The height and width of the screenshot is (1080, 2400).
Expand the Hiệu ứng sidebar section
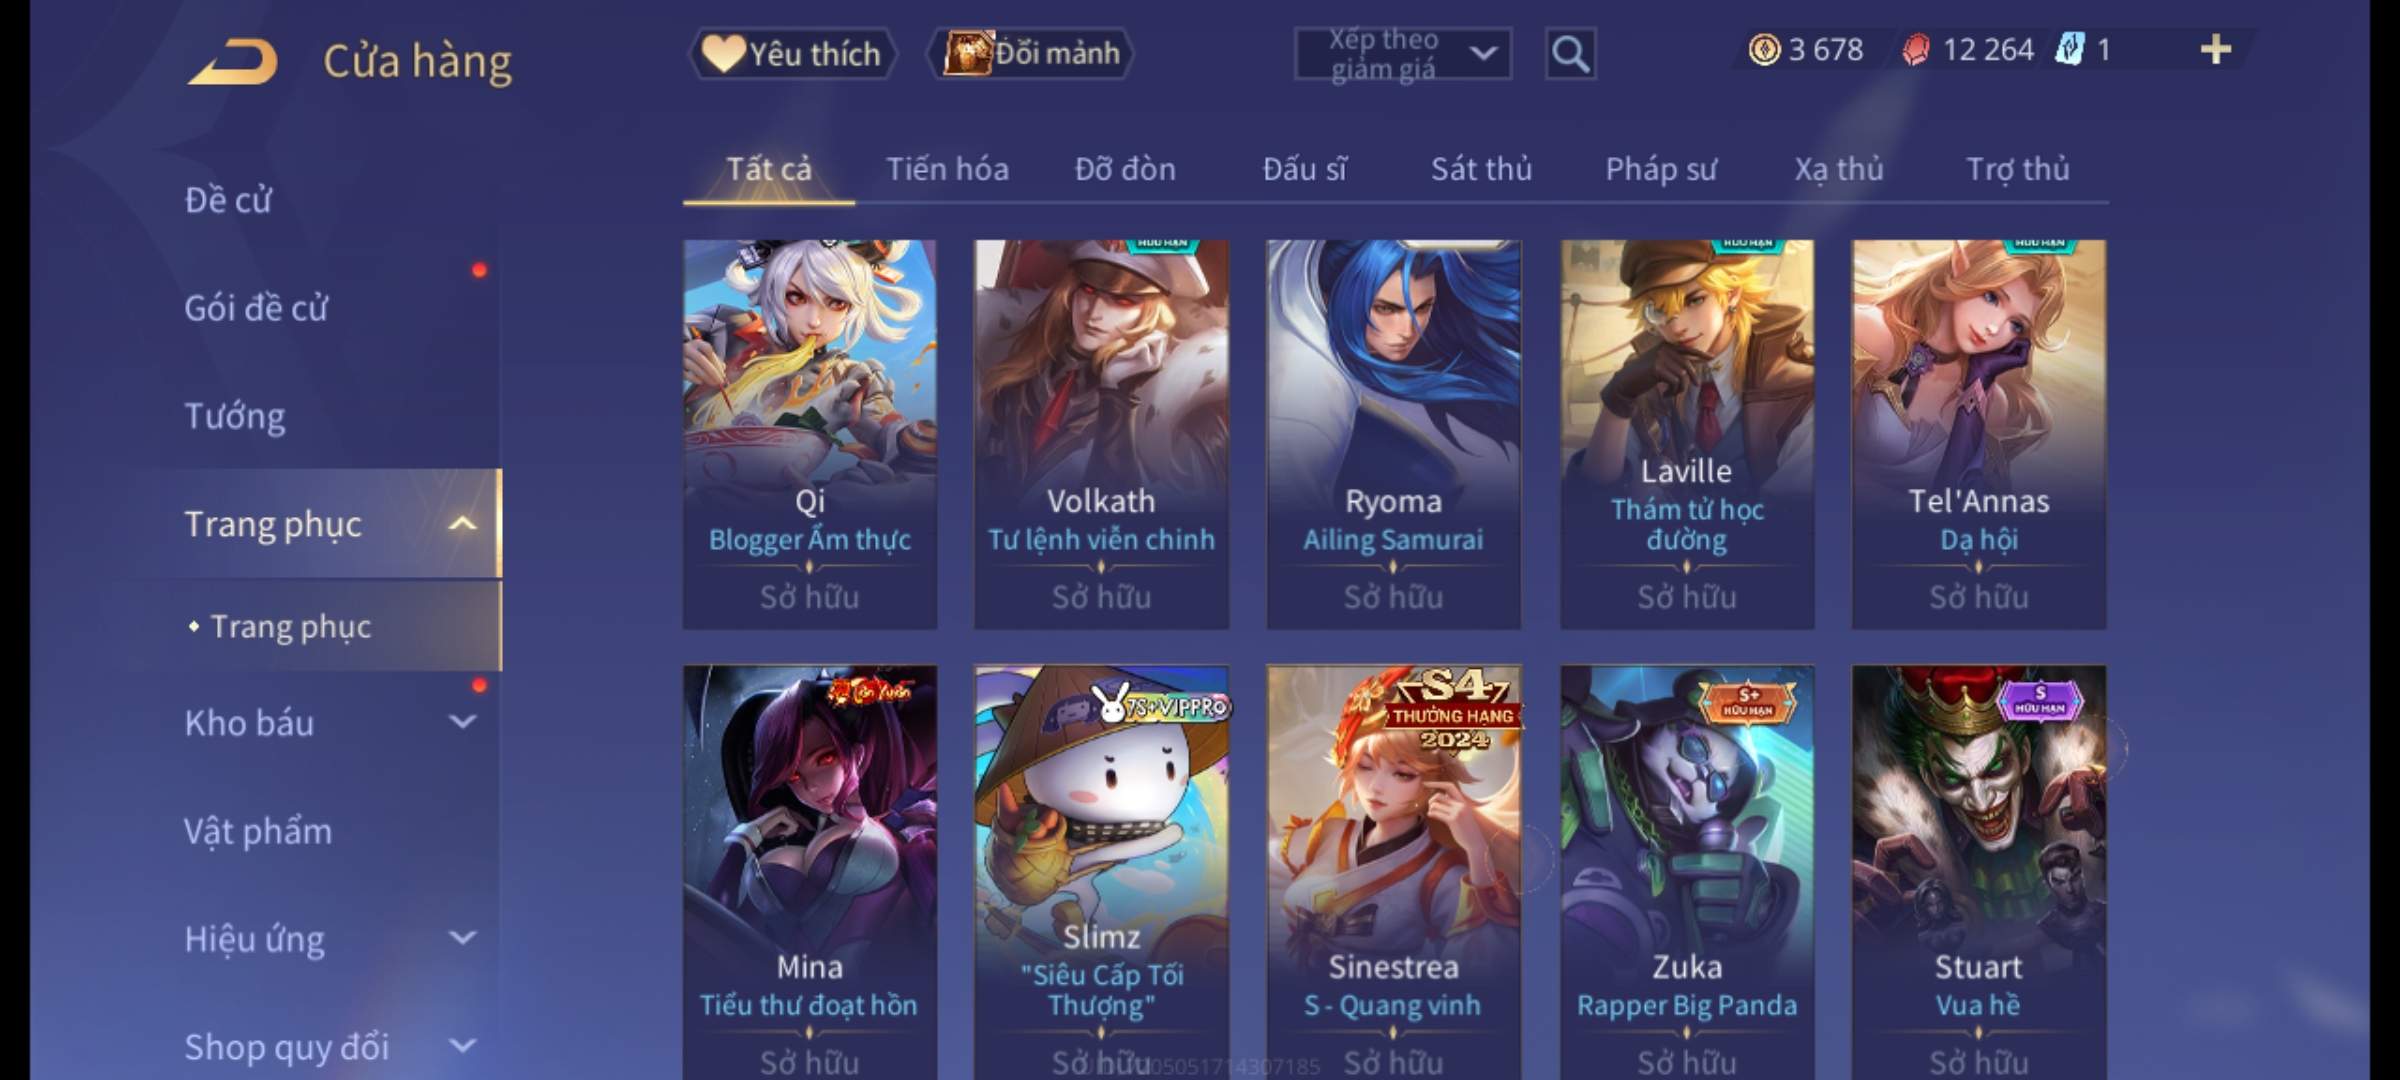pyautogui.click(x=462, y=938)
